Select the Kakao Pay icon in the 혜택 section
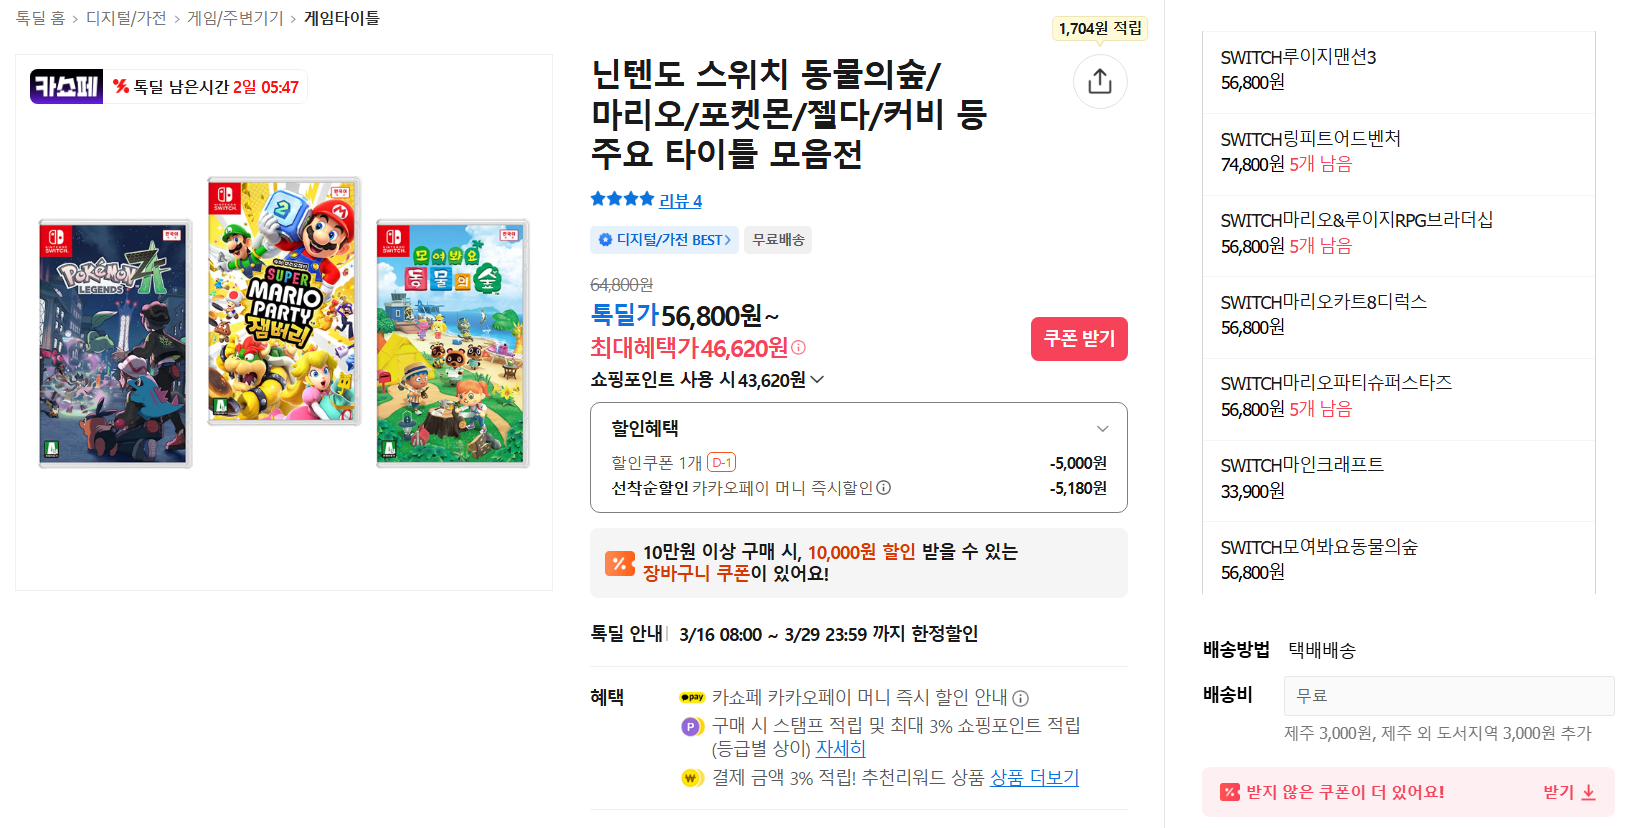The height and width of the screenshot is (828, 1626). tap(693, 697)
